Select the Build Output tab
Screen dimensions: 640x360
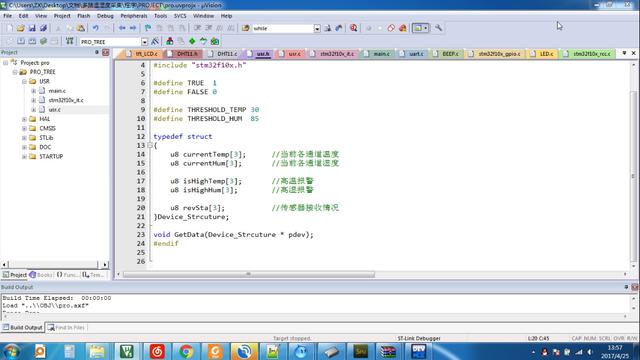(23, 327)
